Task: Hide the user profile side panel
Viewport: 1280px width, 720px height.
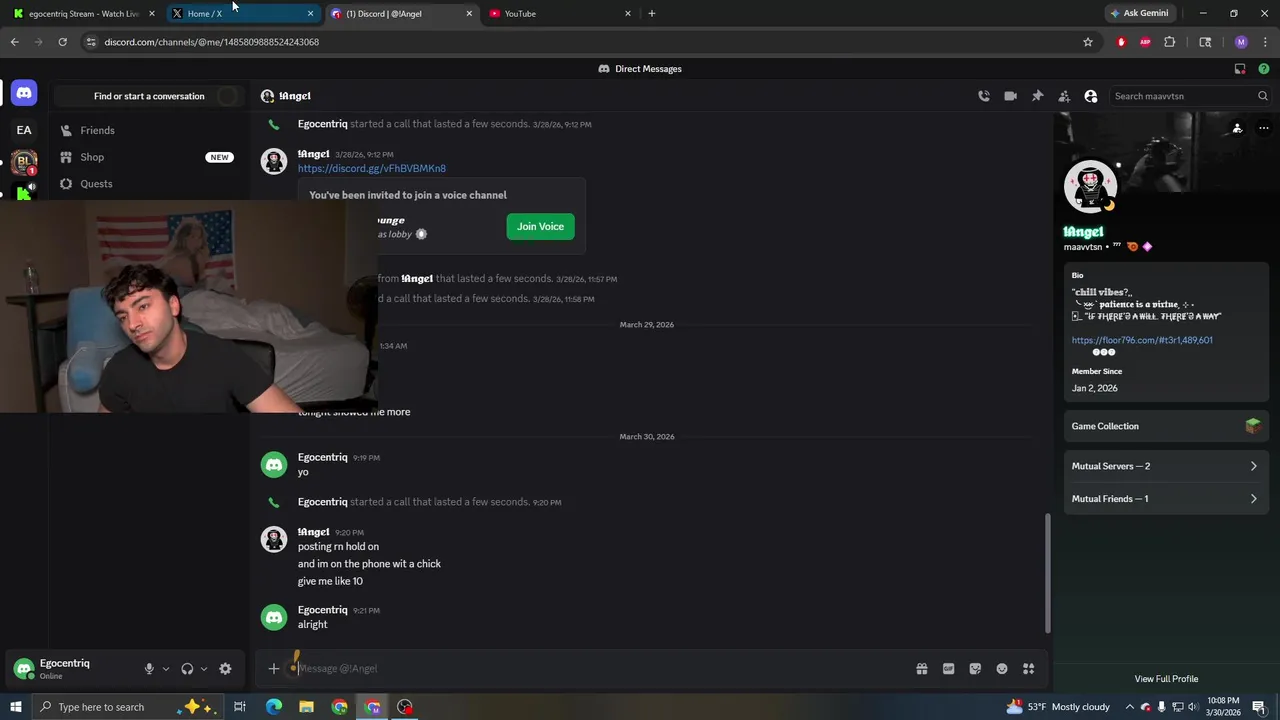Action: [x=1091, y=96]
